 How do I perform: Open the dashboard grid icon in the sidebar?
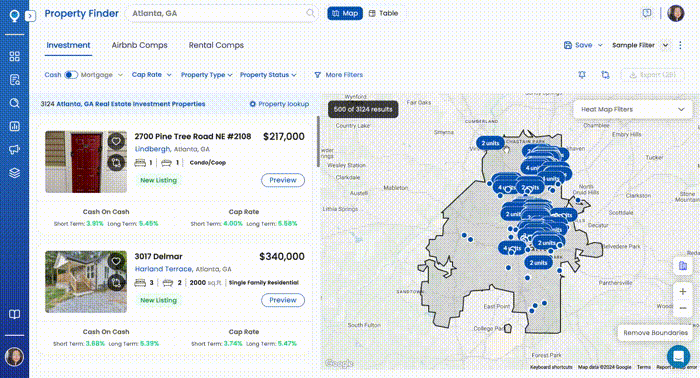[14, 56]
